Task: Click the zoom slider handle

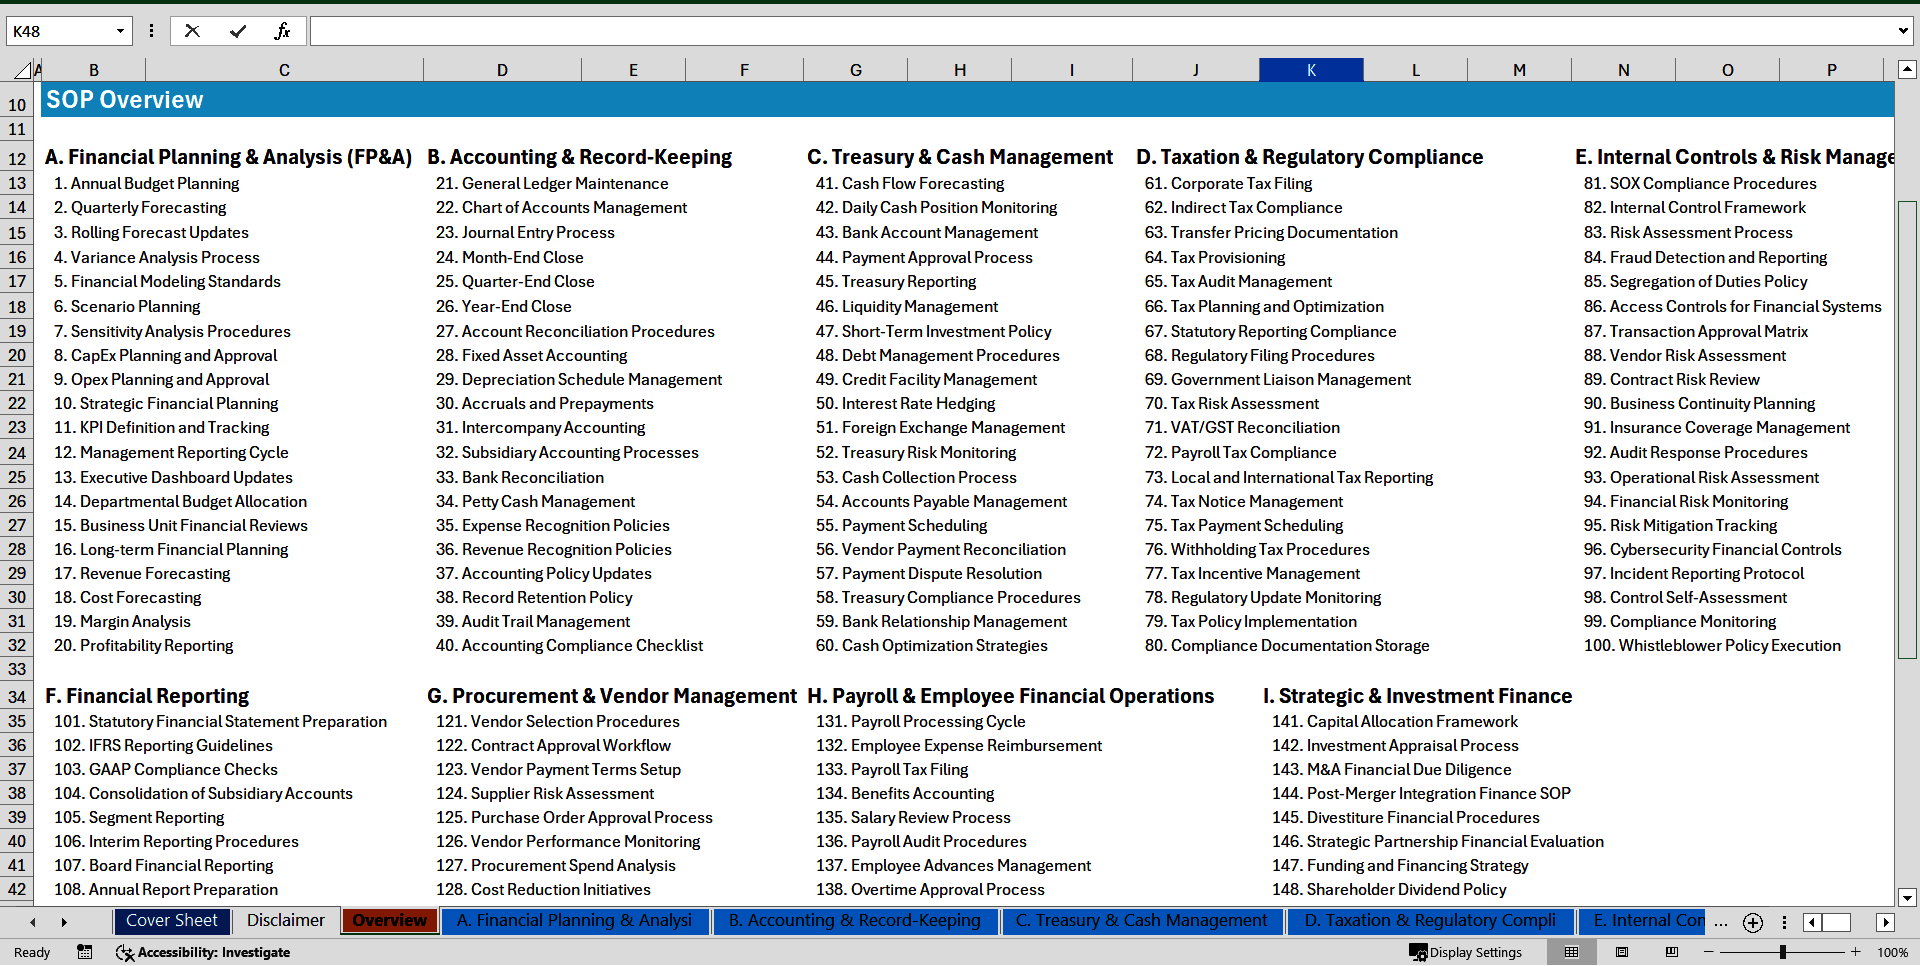Action: tap(1782, 952)
